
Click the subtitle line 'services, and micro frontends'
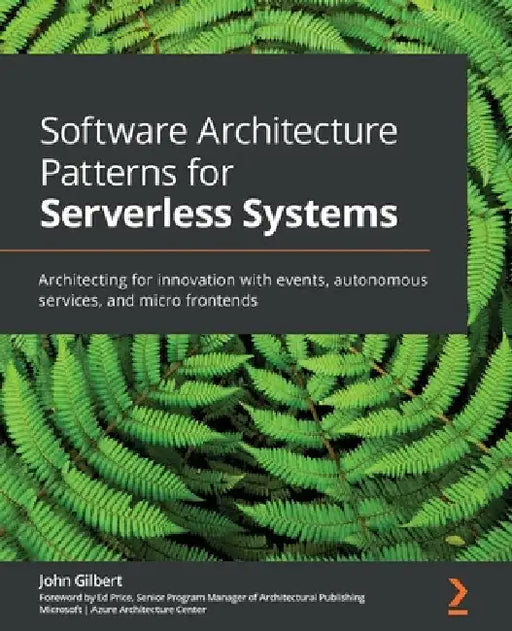click(x=148, y=301)
